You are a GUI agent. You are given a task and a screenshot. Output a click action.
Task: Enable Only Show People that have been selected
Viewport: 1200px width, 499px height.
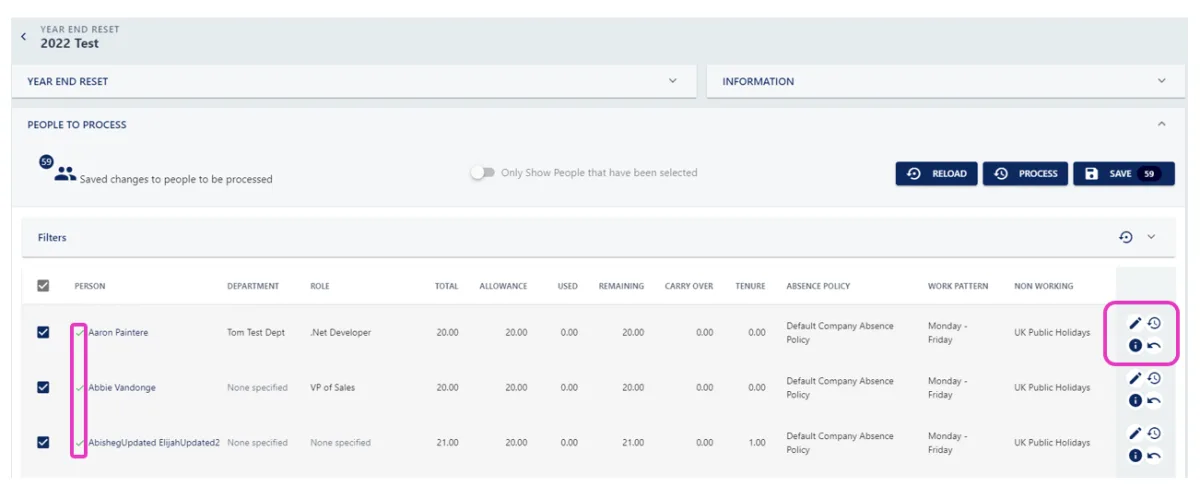coord(483,173)
